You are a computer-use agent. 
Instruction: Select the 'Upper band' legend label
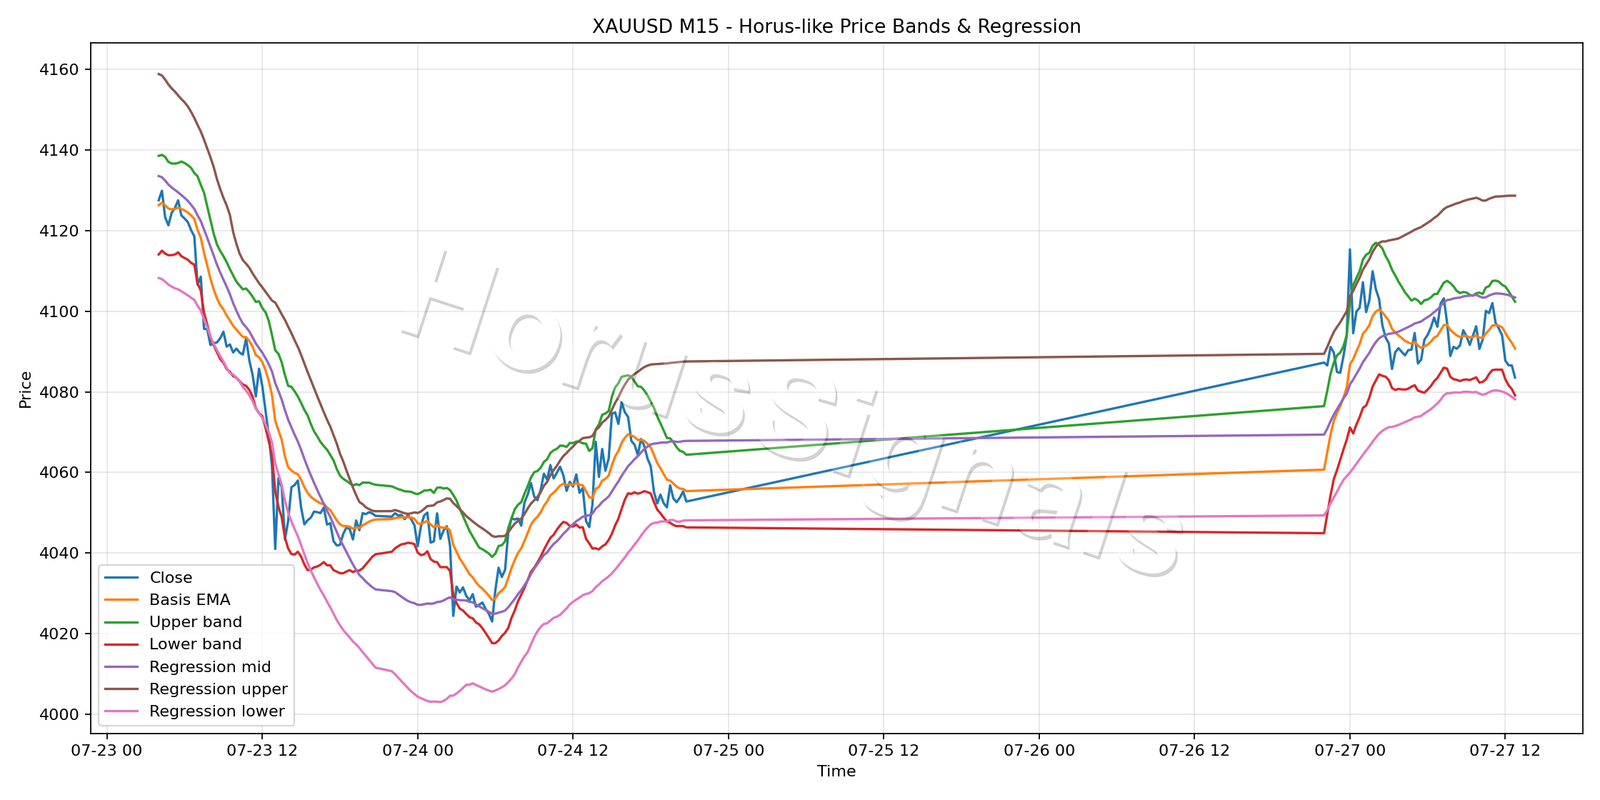point(196,622)
